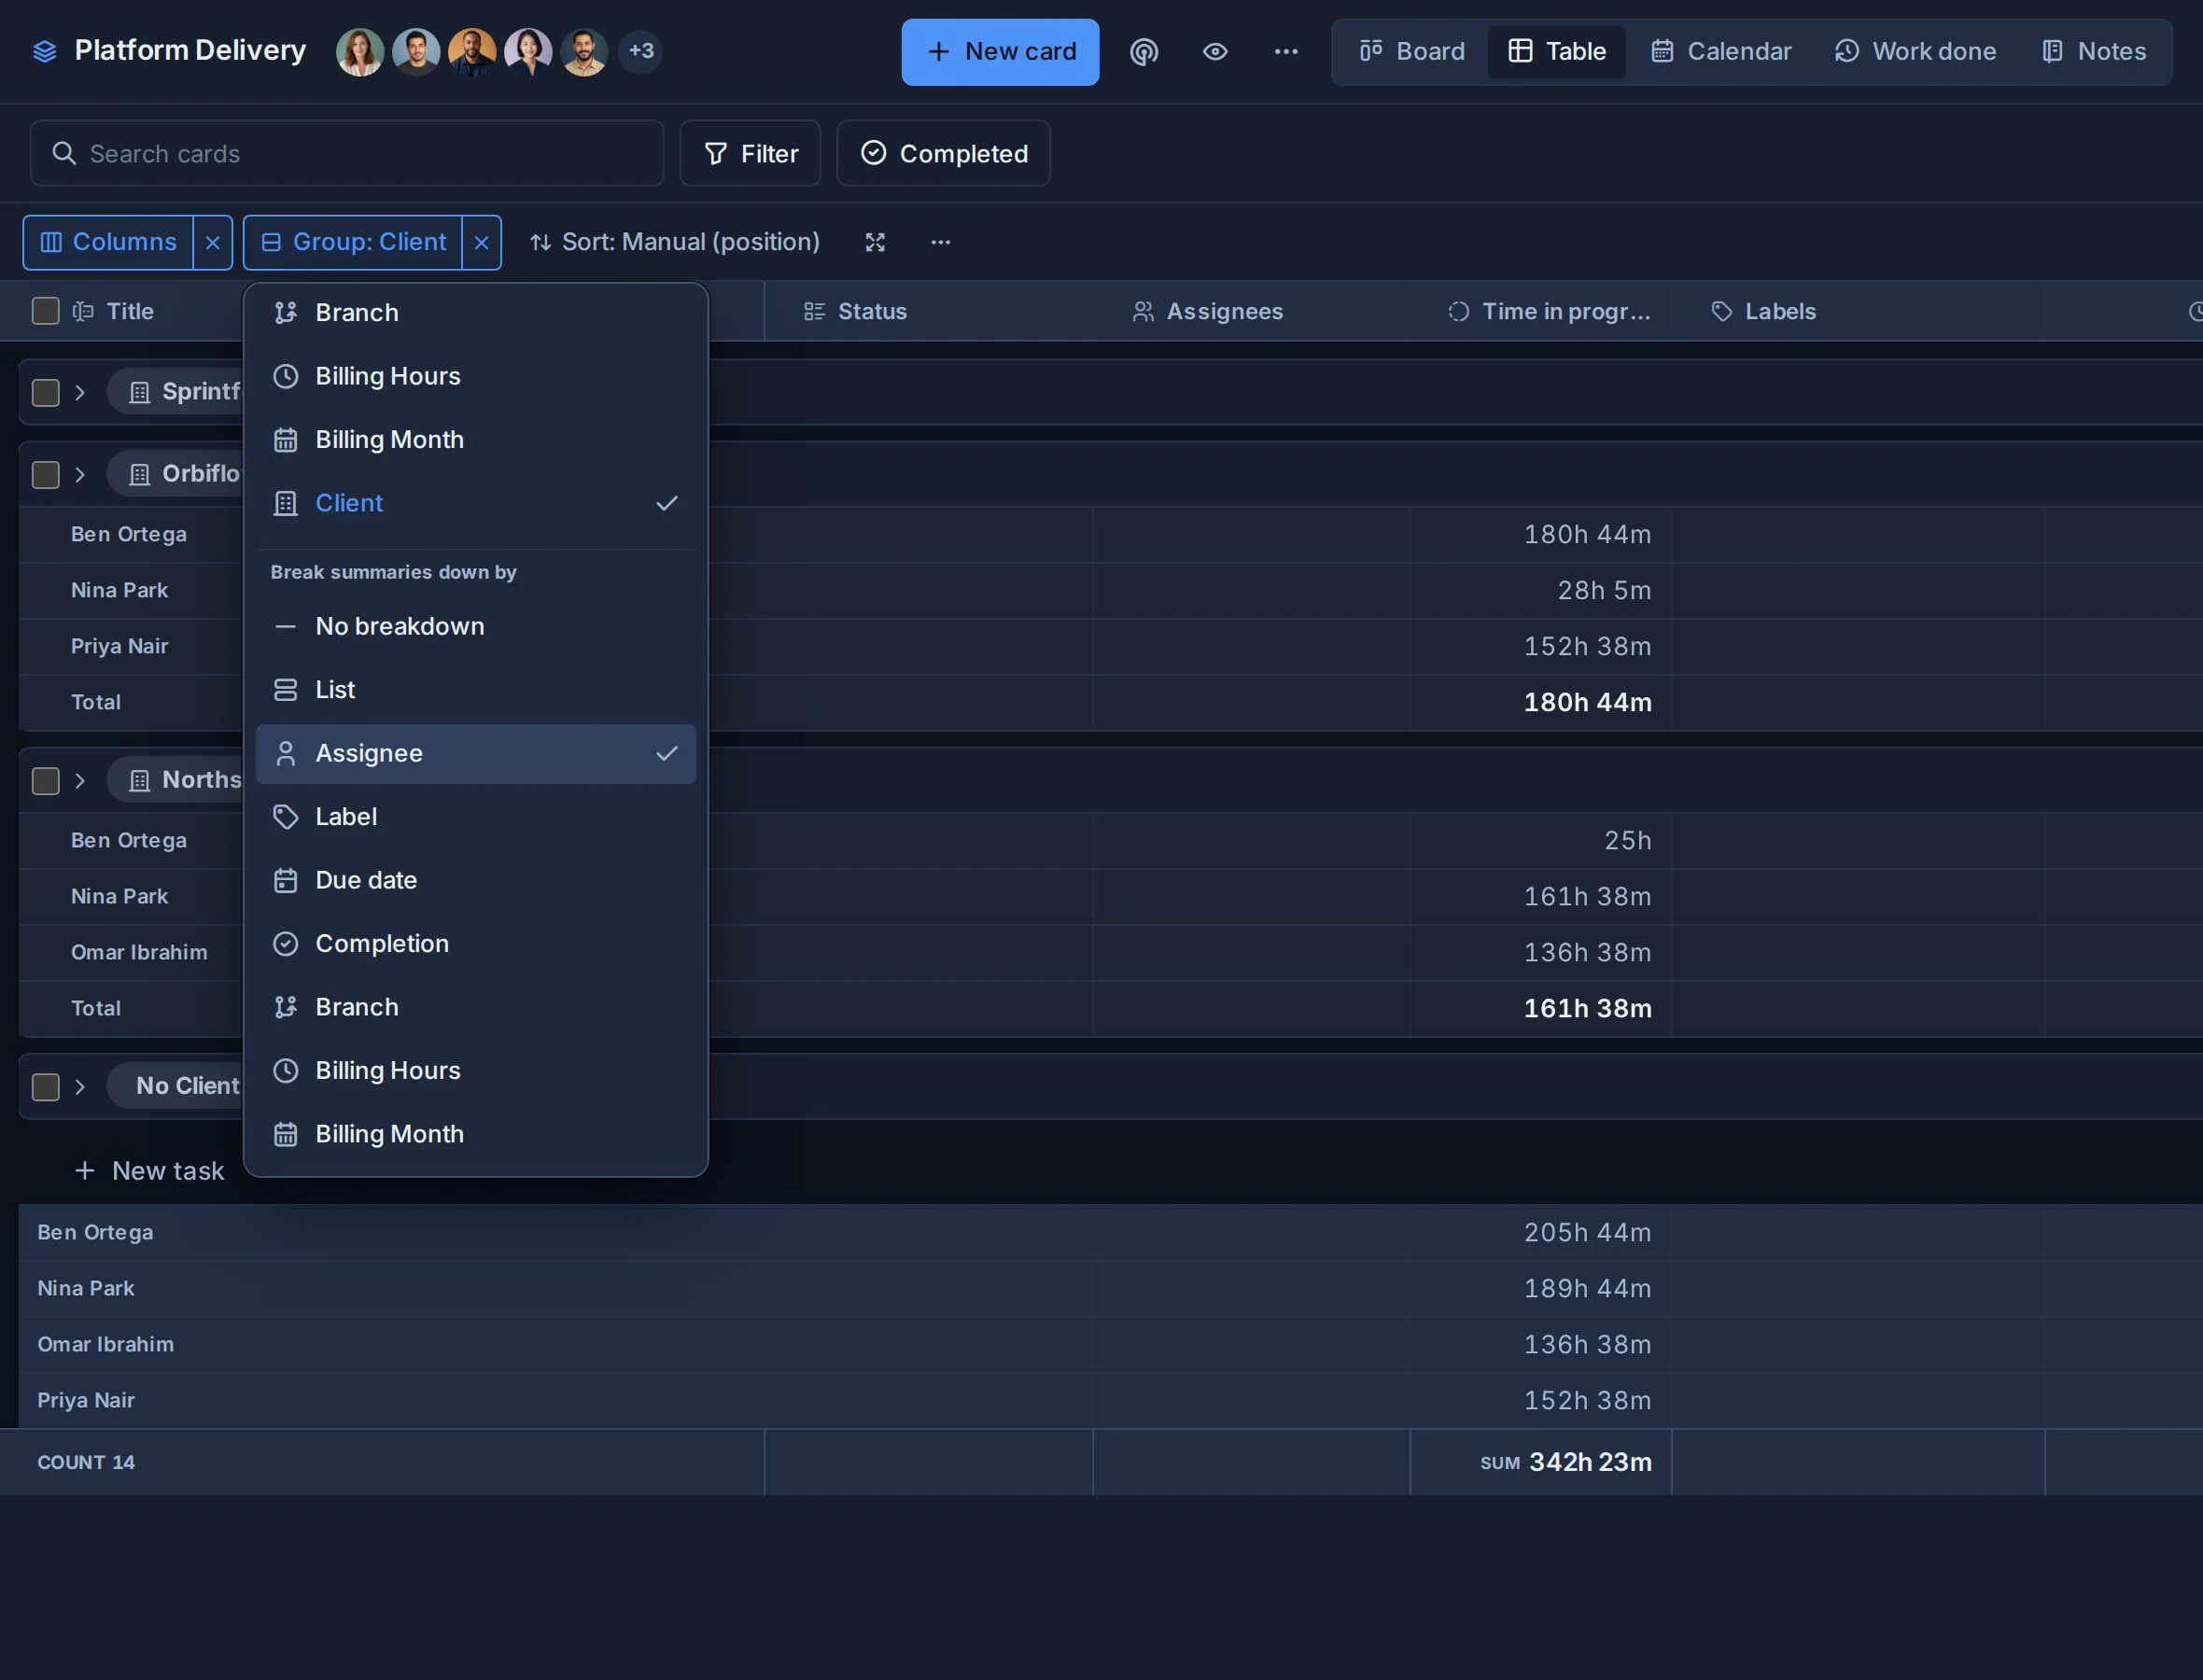The width and height of the screenshot is (2203, 1680).
Task: Click the Platform Delivery layers logo icon
Action: point(45,51)
